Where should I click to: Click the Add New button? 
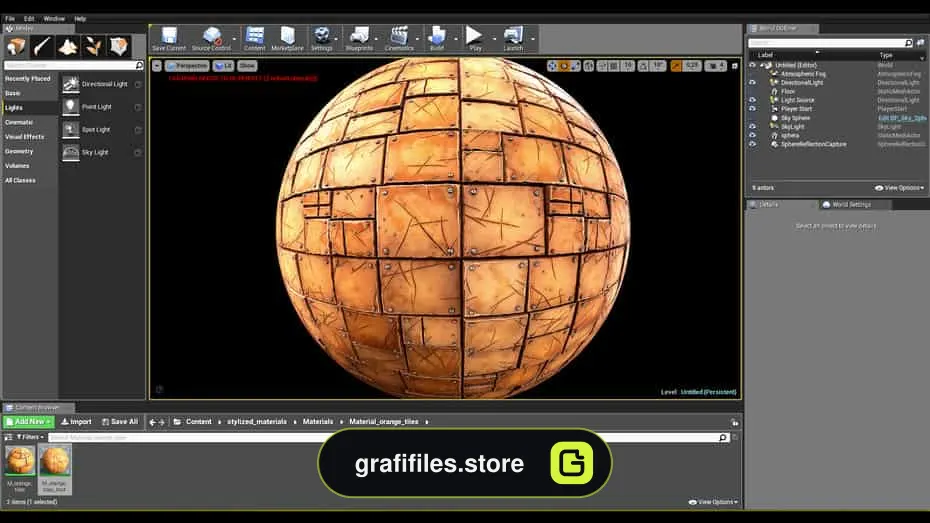(x=28, y=422)
